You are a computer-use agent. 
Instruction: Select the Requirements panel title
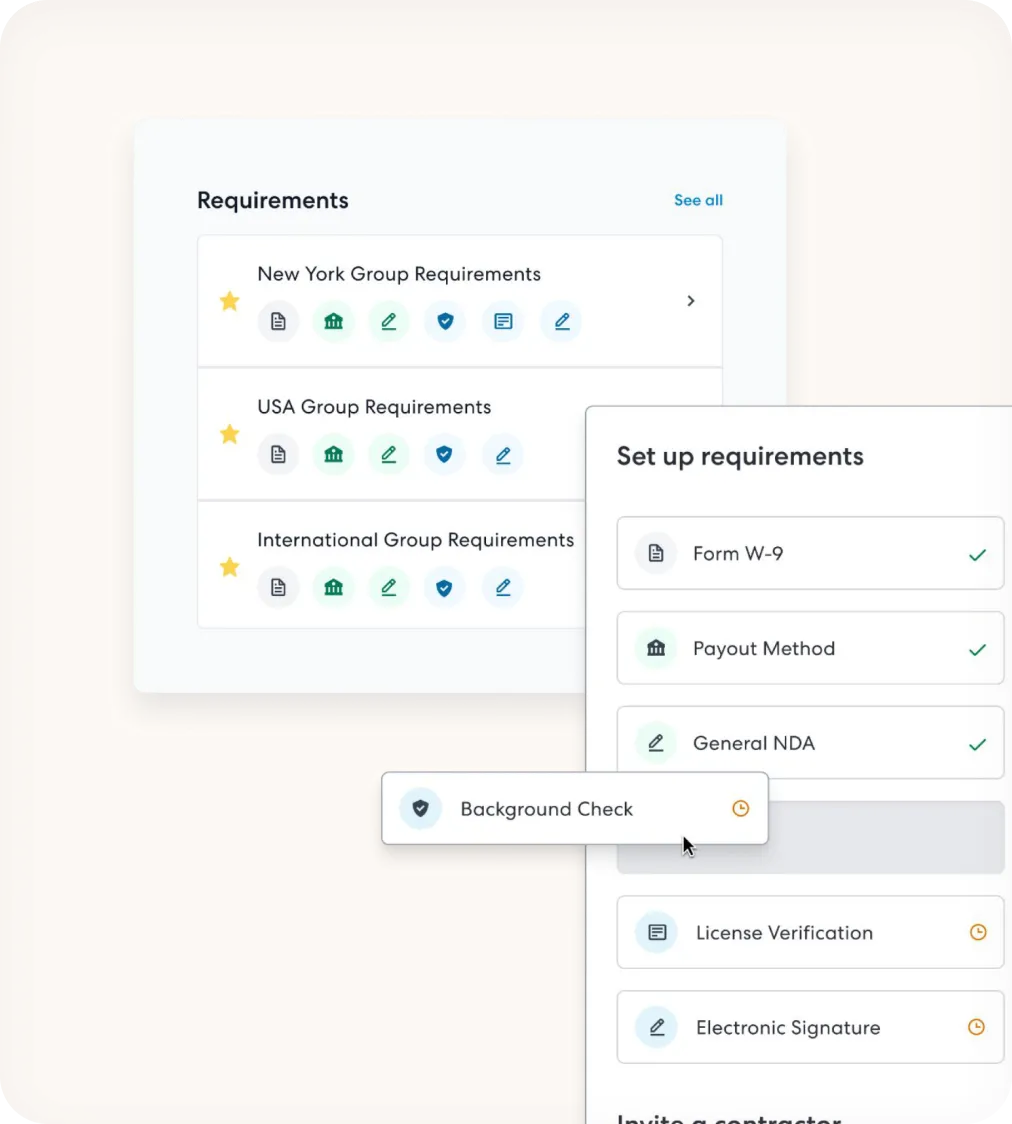[272, 200]
